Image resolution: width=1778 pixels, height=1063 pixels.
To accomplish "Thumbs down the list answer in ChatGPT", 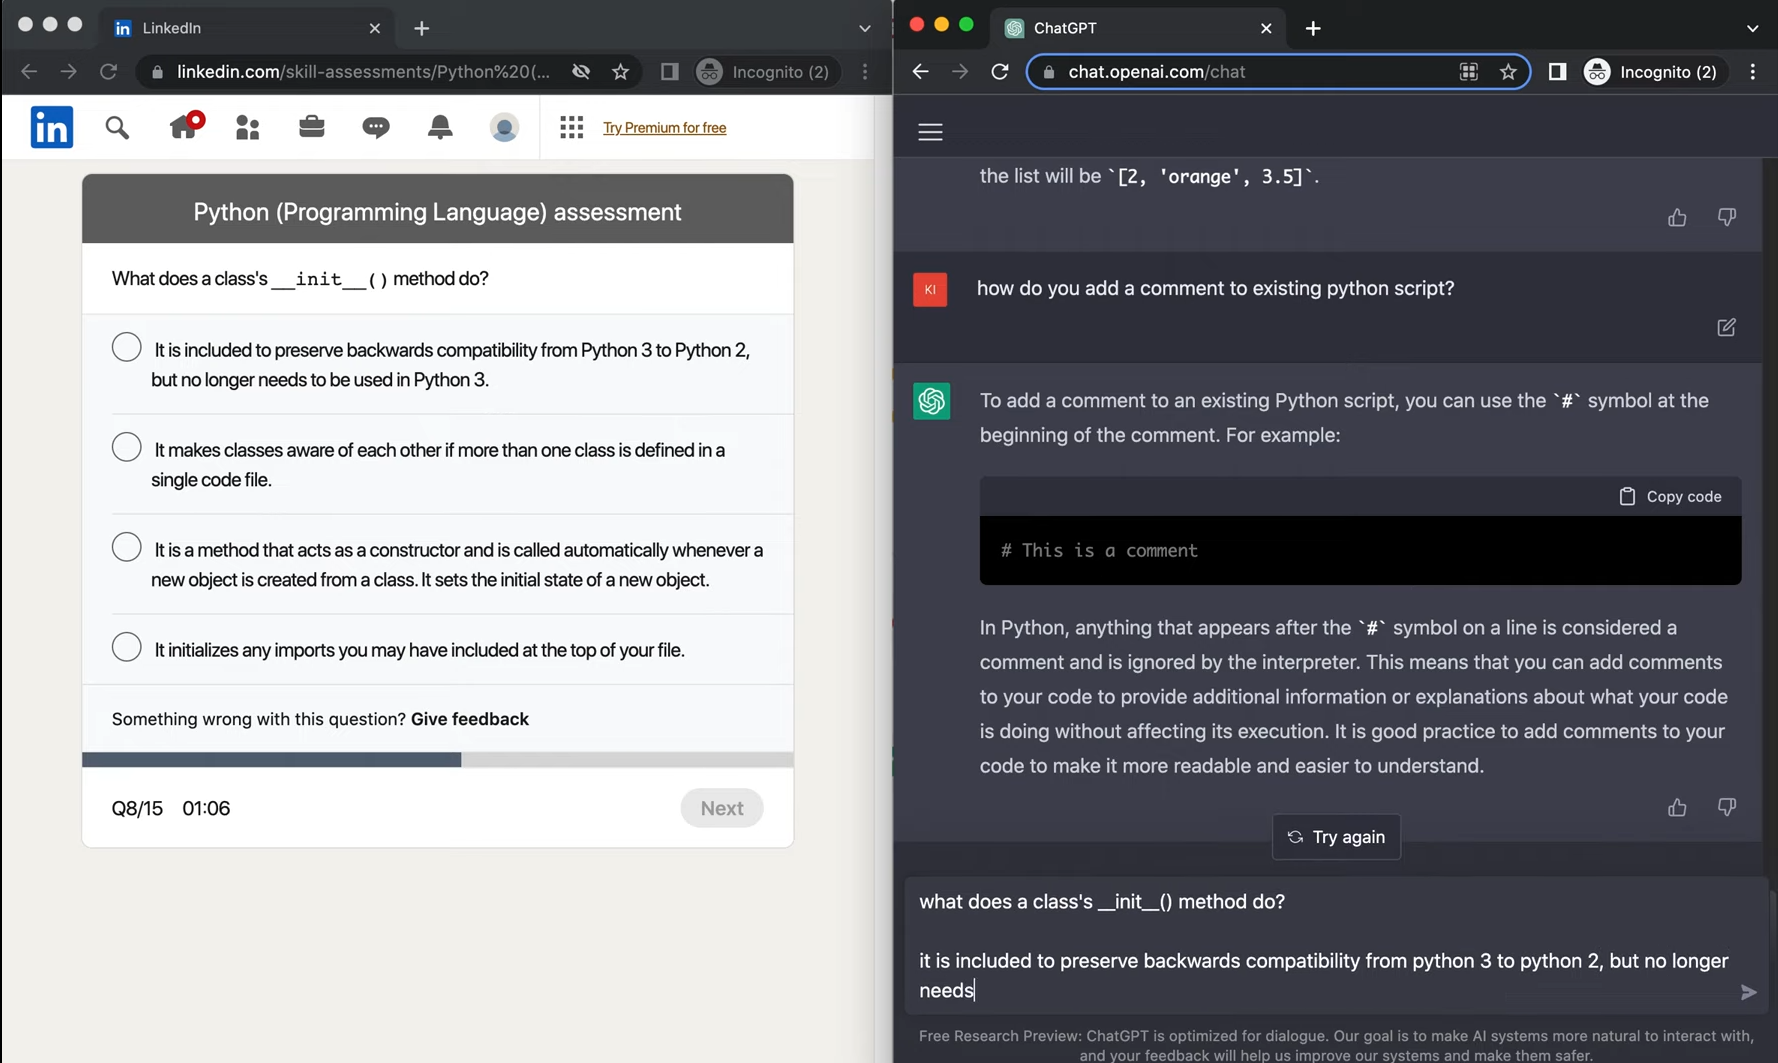I will click(1727, 217).
